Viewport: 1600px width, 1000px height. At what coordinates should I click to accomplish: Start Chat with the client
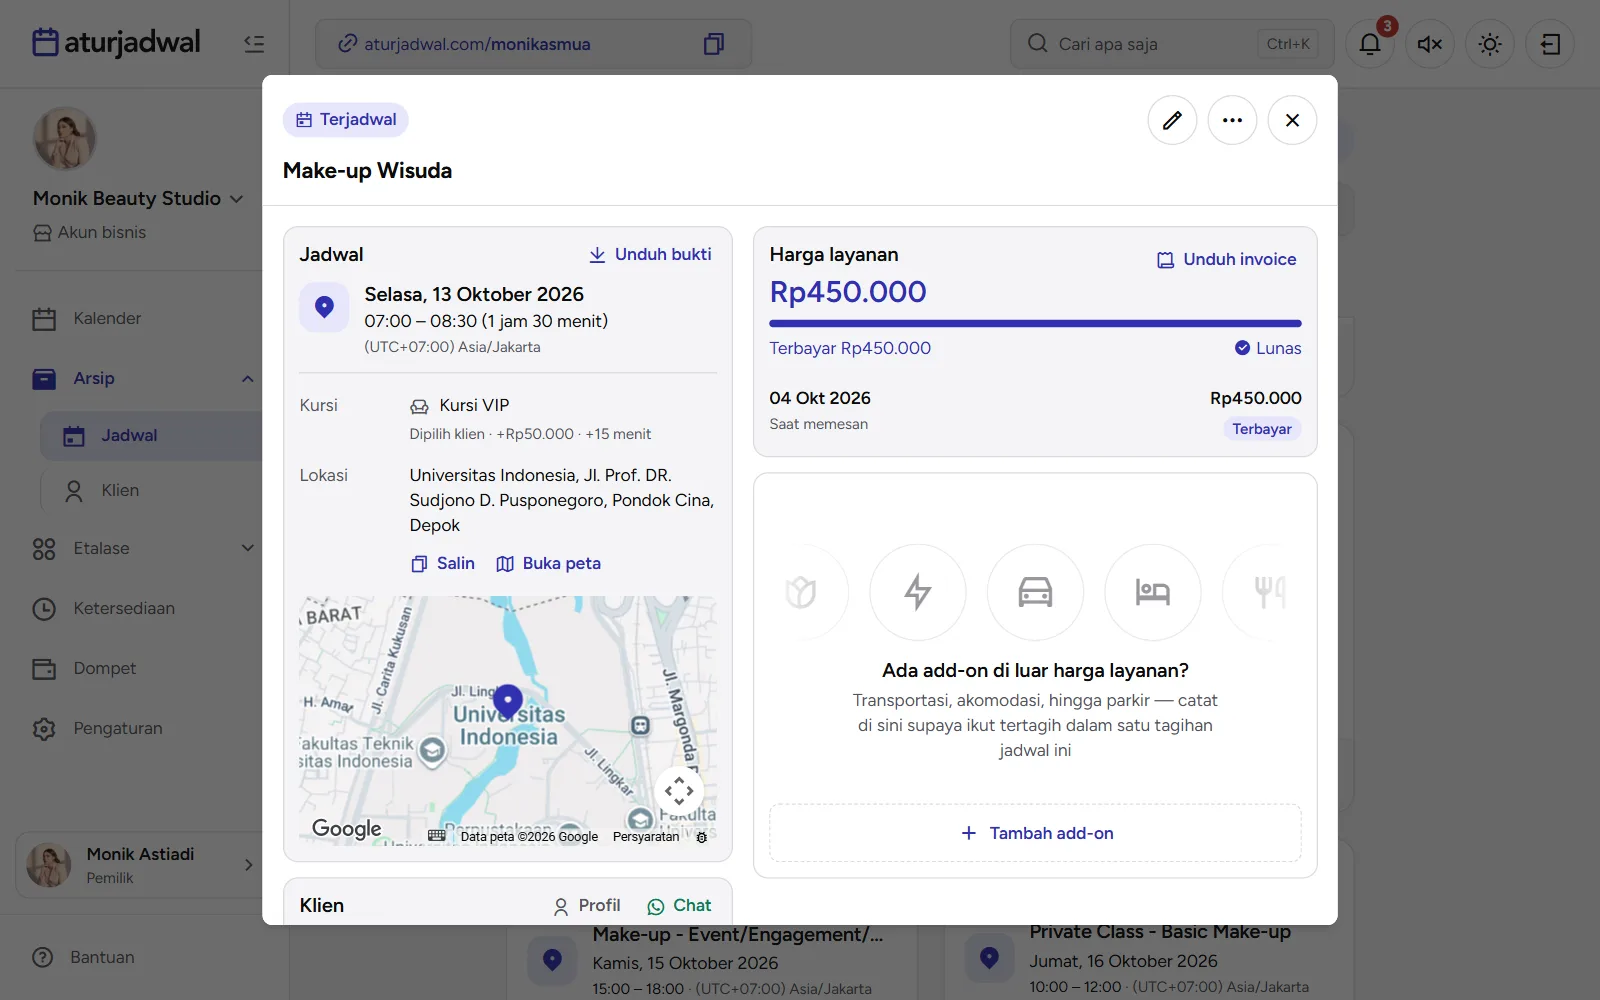[679, 905]
